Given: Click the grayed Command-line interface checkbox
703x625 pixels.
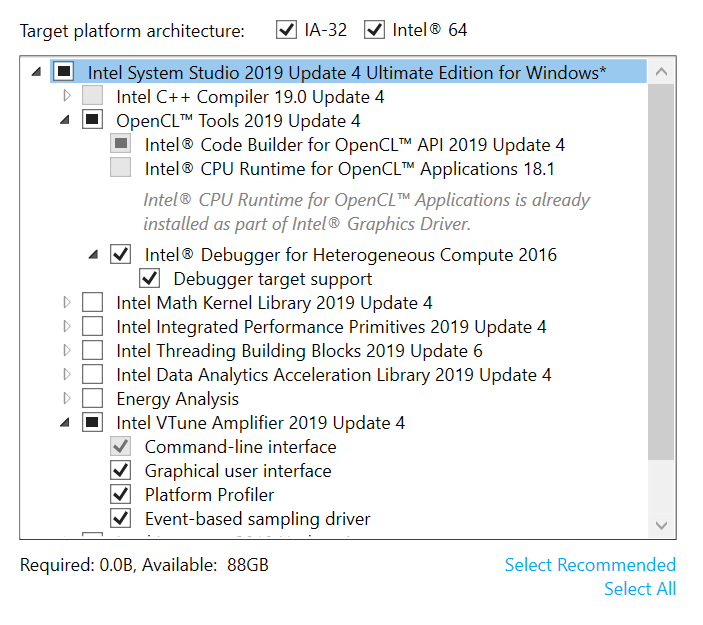Looking at the screenshot, I should 121,446.
